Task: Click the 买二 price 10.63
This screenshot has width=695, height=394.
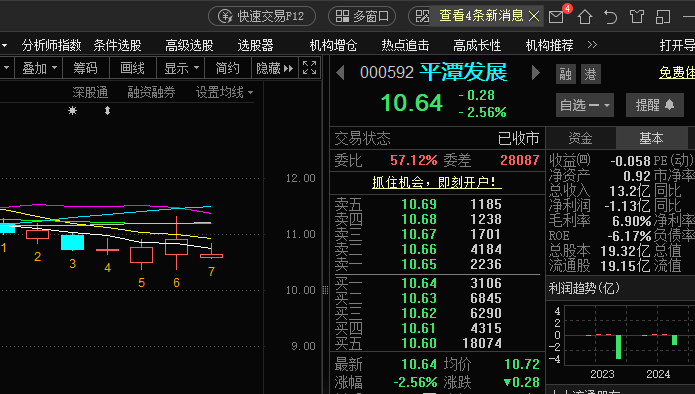Action: tap(419, 298)
